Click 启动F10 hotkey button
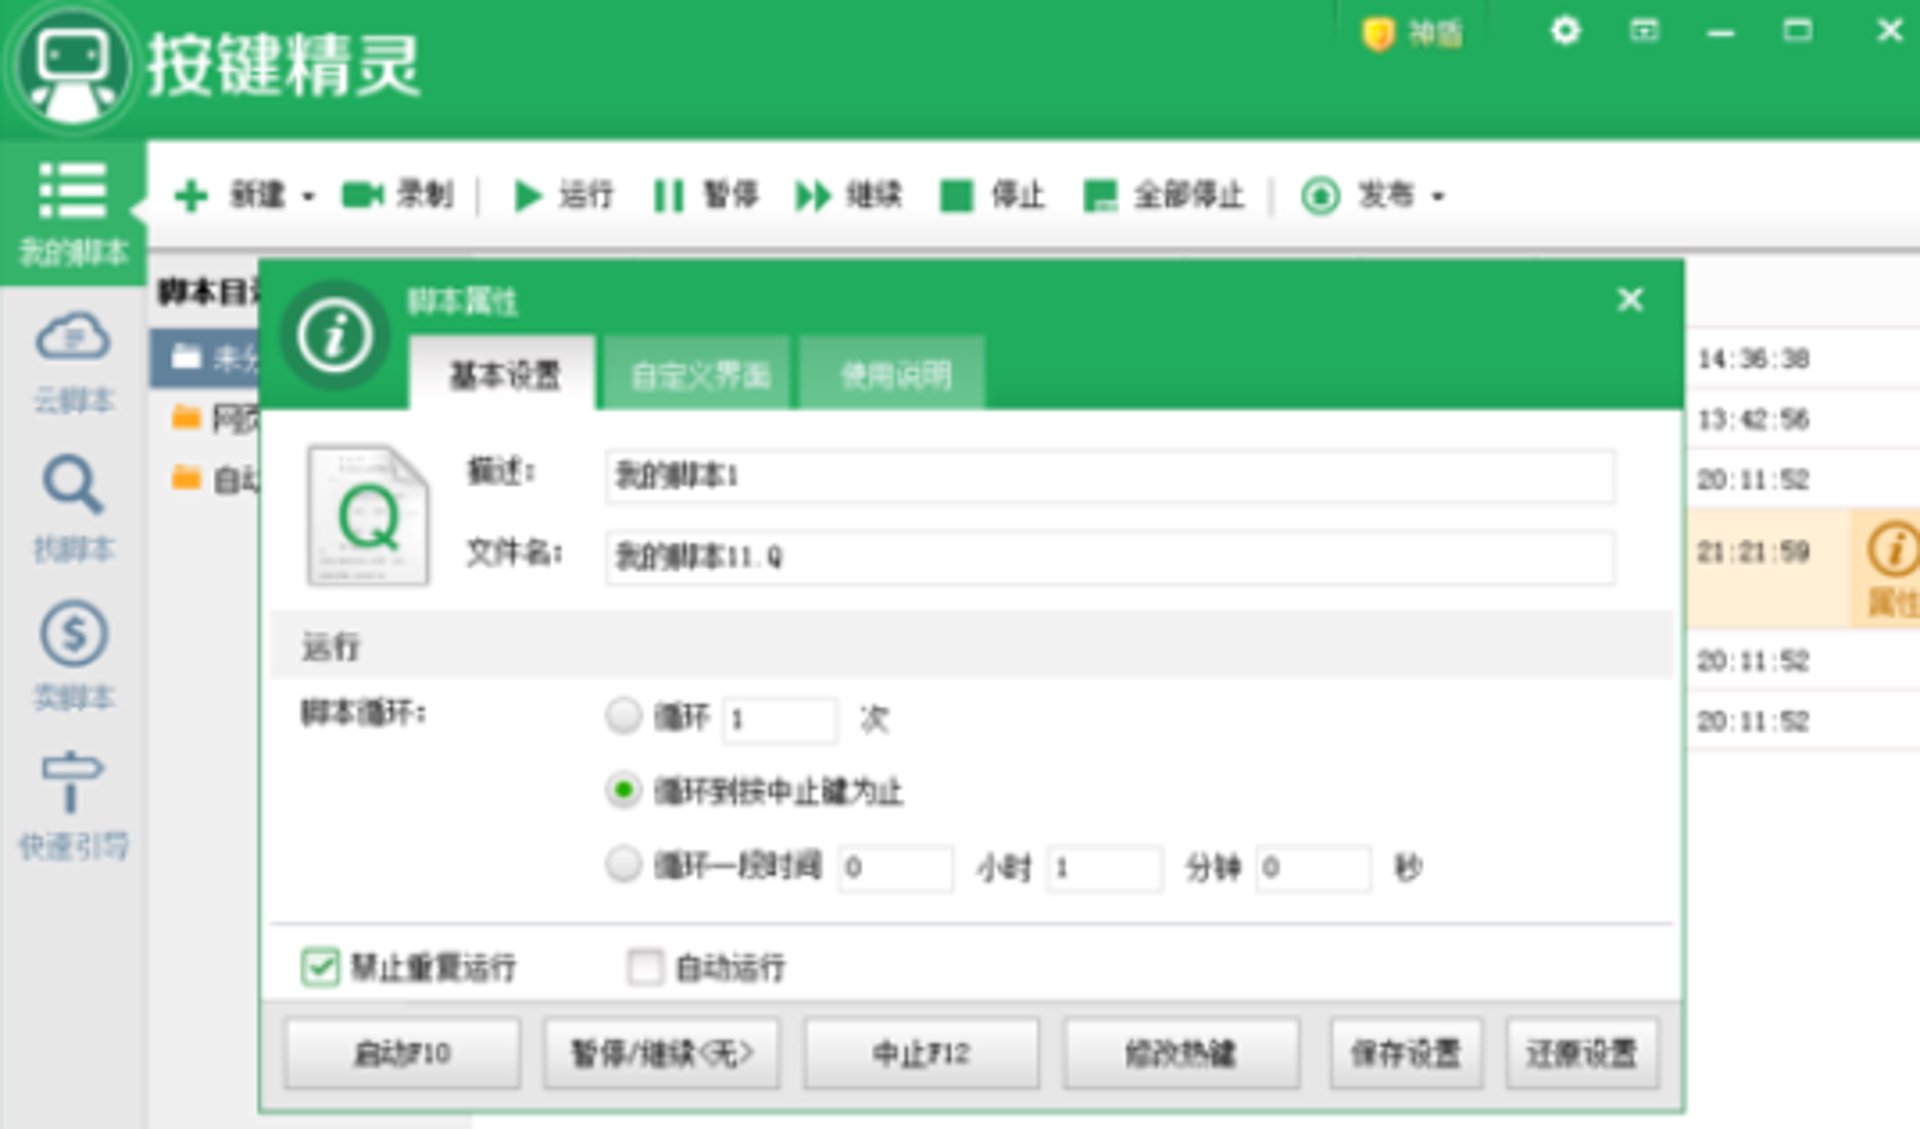 click(x=402, y=1053)
